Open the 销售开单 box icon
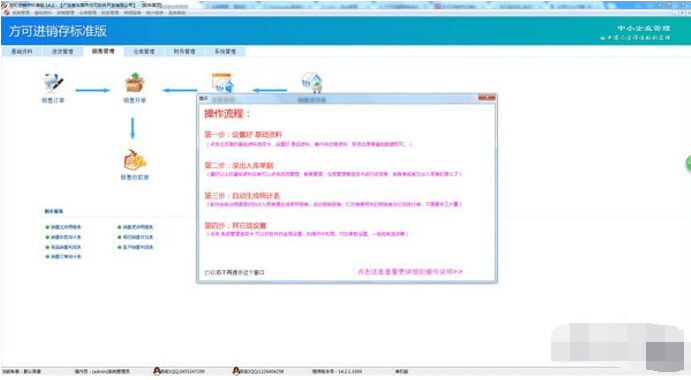 point(134,83)
